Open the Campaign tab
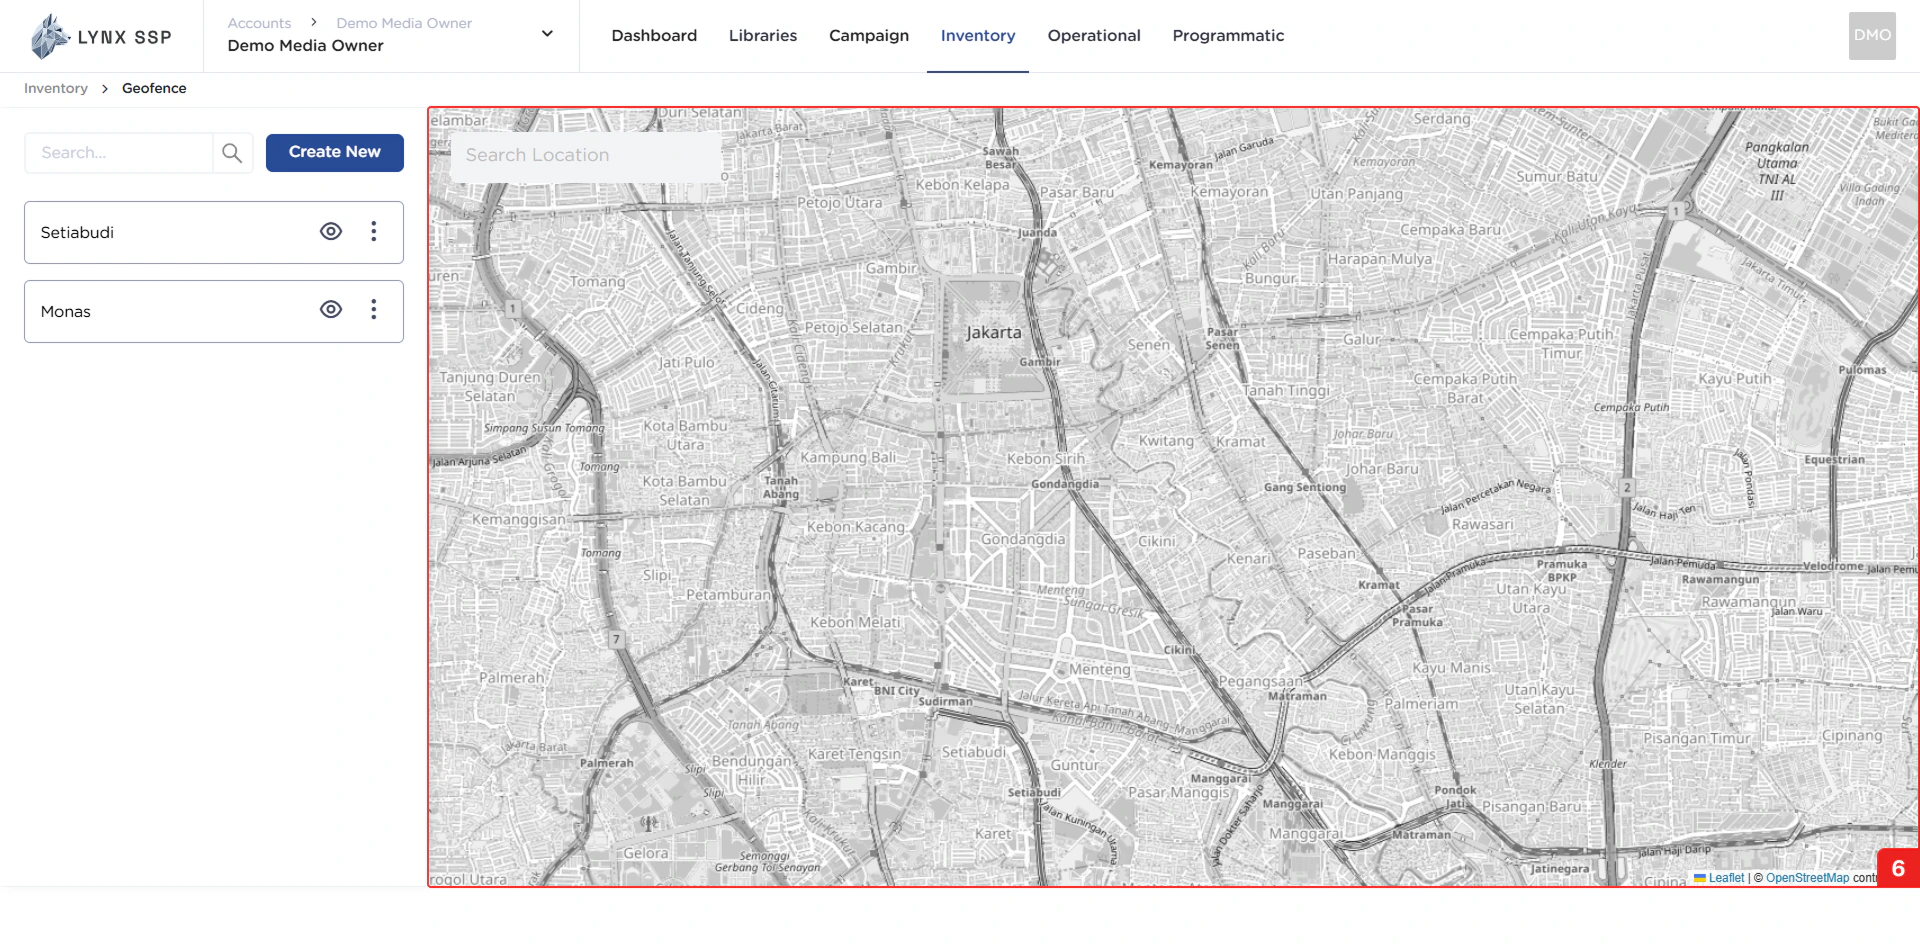The width and height of the screenshot is (1920, 948). tap(869, 36)
